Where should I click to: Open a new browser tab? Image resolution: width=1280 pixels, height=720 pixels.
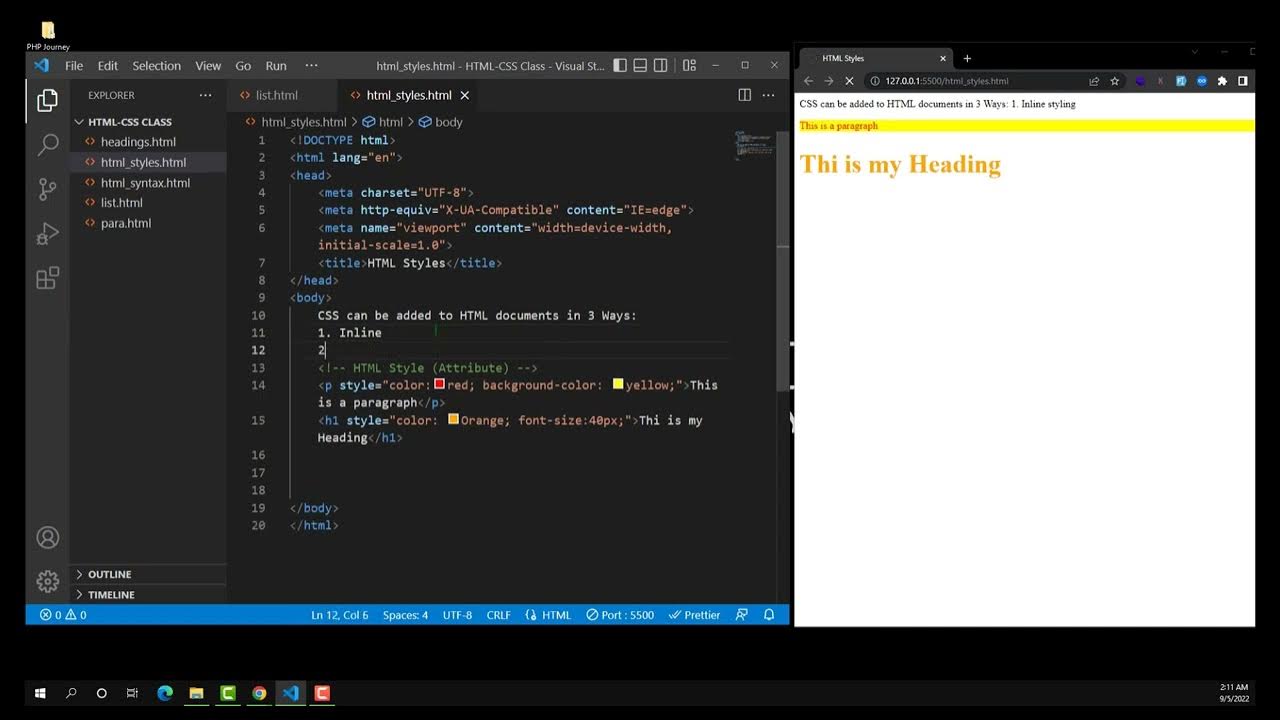click(x=967, y=58)
